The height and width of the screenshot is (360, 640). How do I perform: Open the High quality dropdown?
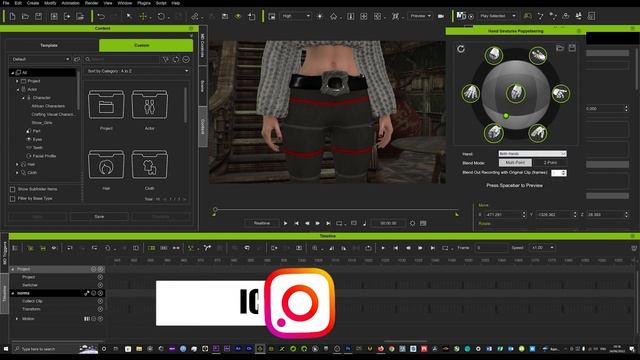[296, 16]
